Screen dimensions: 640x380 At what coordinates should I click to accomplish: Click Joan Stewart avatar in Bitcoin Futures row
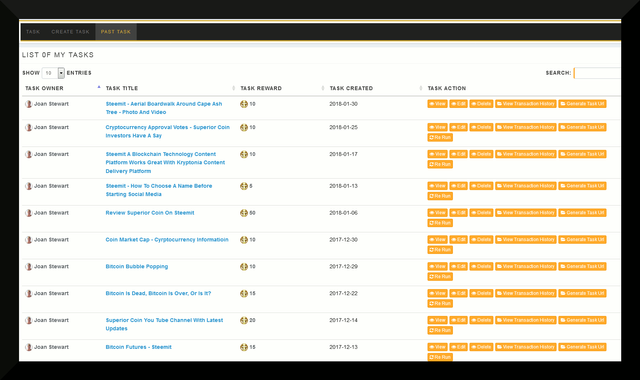click(29, 347)
